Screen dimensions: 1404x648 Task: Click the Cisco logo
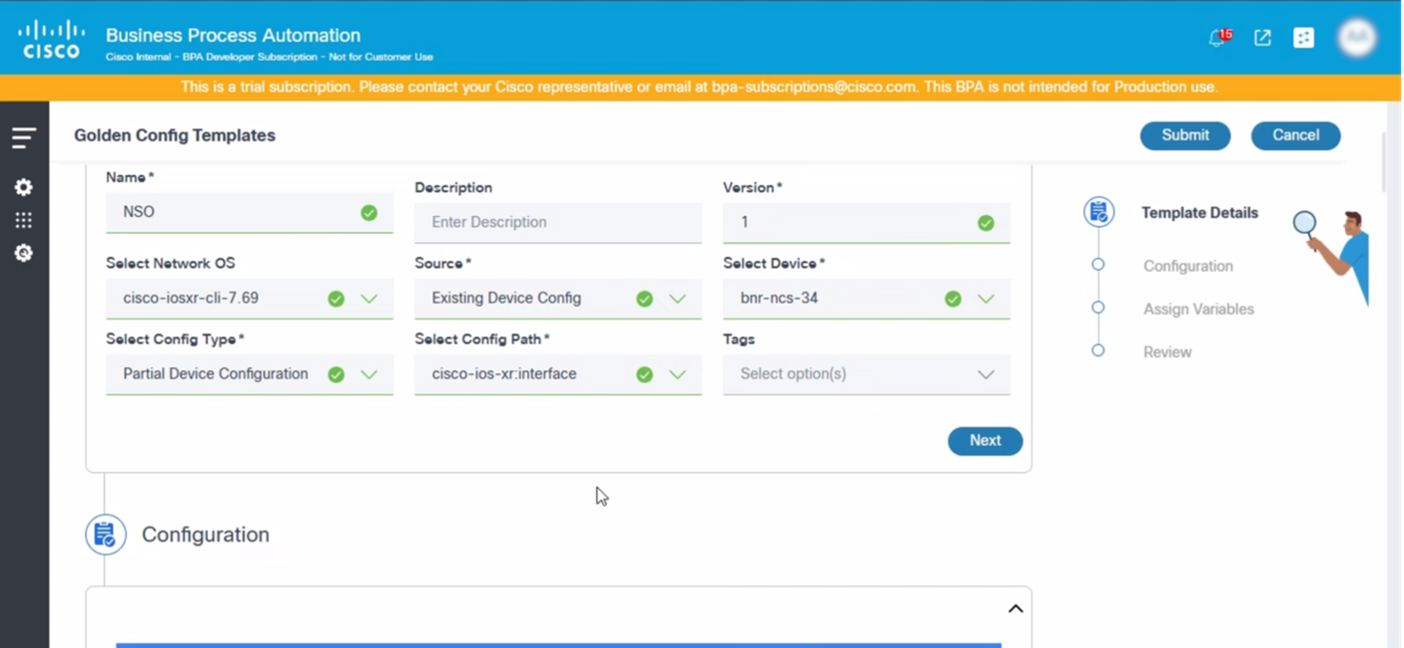(x=51, y=40)
